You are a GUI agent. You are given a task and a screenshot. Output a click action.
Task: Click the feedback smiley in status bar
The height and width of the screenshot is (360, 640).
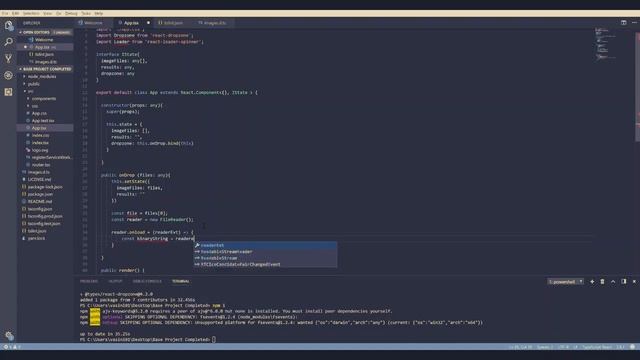[632, 347]
